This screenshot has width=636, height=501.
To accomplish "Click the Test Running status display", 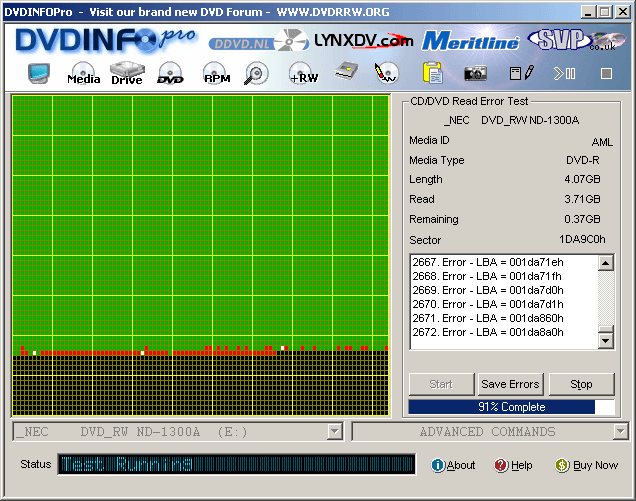I will [x=236, y=464].
